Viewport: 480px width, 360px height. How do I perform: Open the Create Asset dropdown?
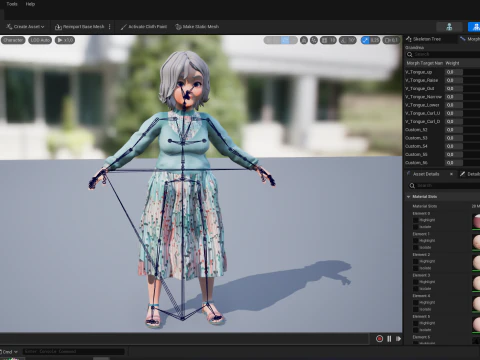coord(26,27)
